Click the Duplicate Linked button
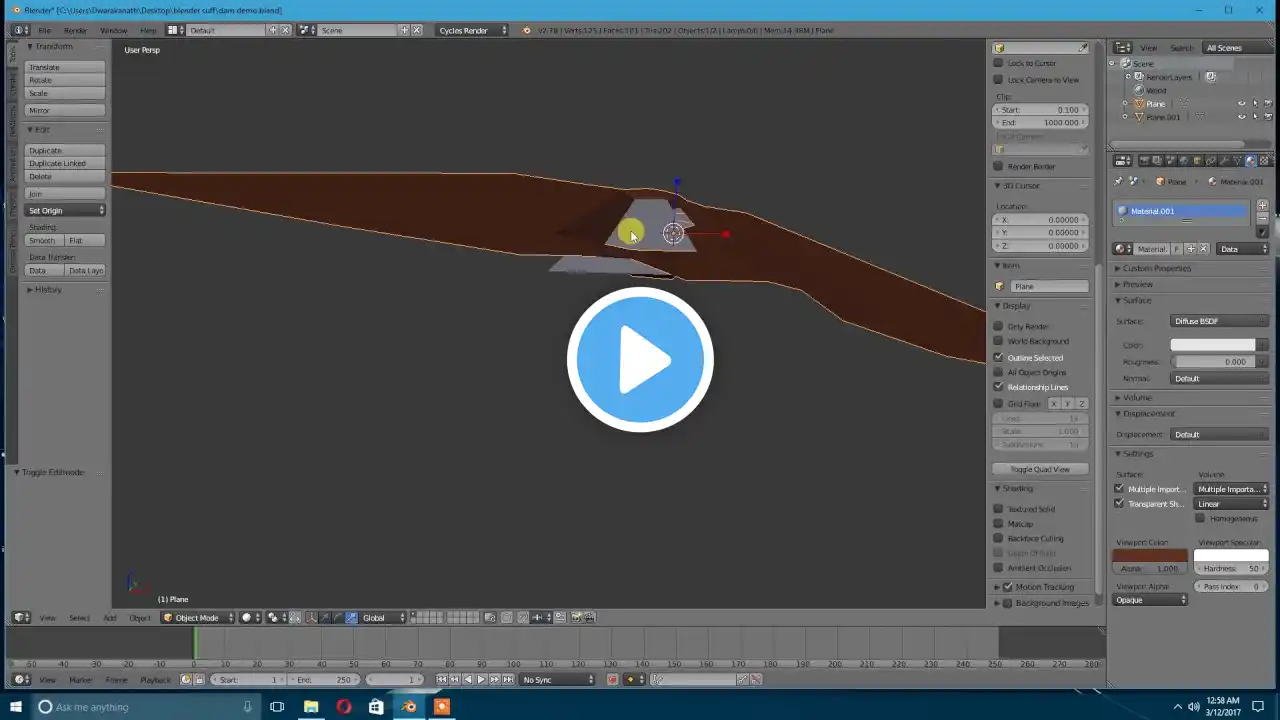The image size is (1280, 720). click(65, 163)
